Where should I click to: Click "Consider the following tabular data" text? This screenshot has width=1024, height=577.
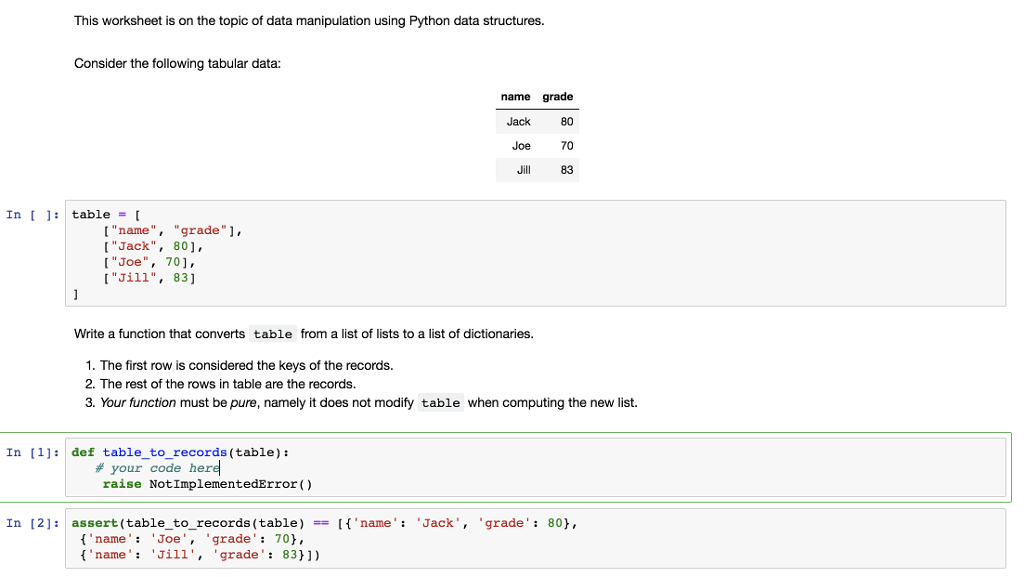pyautogui.click(x=178, y=64)
